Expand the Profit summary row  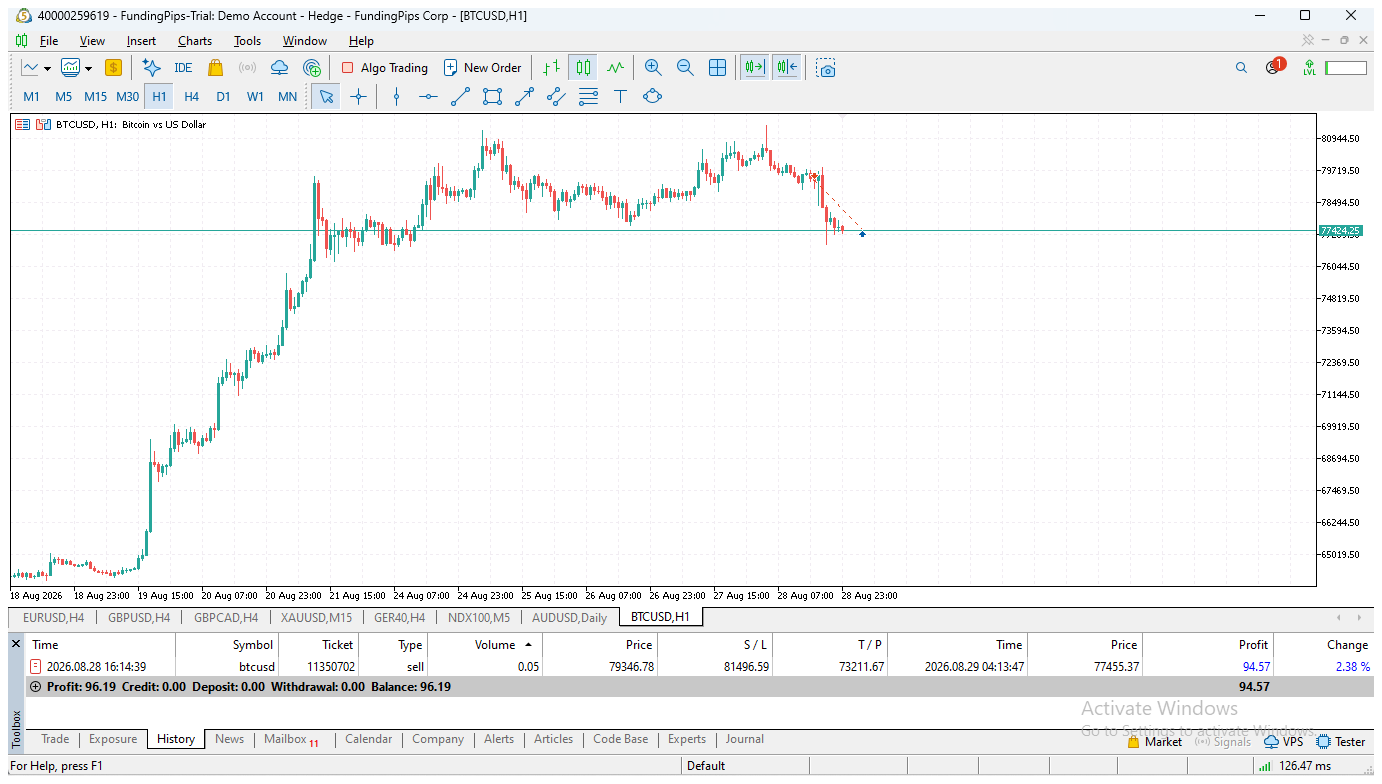click(x=36, y=687)
